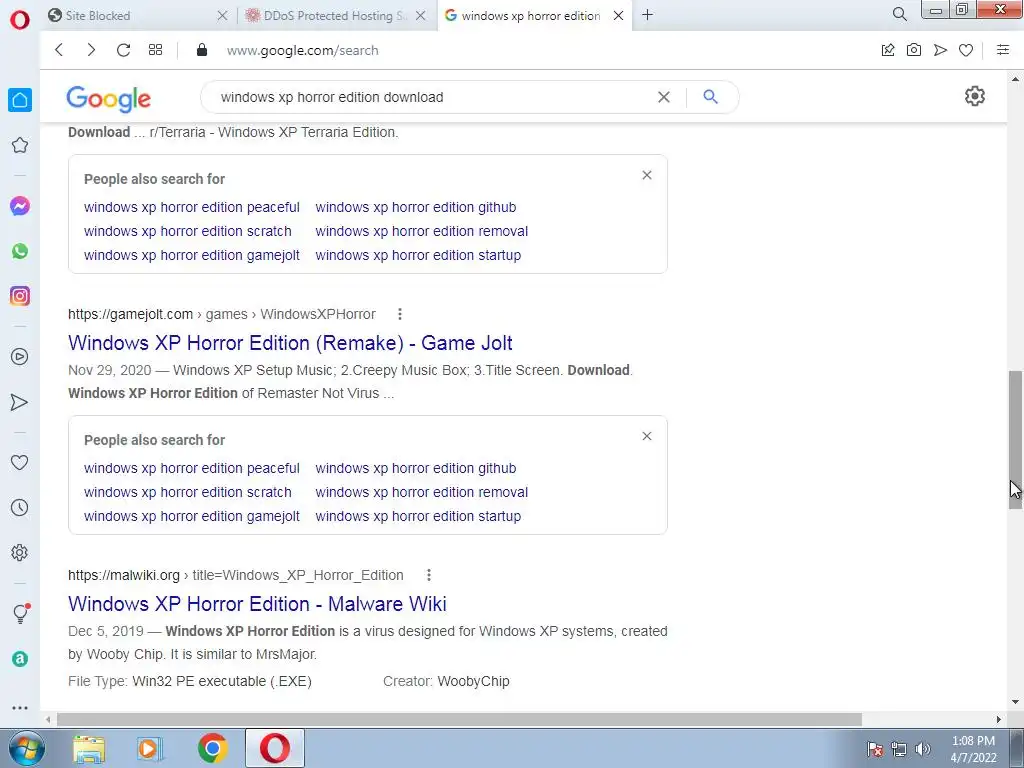Open the Google logo homepage link
The width and height of the screenshot is (1024, 768).
click(x=108, y=99)
